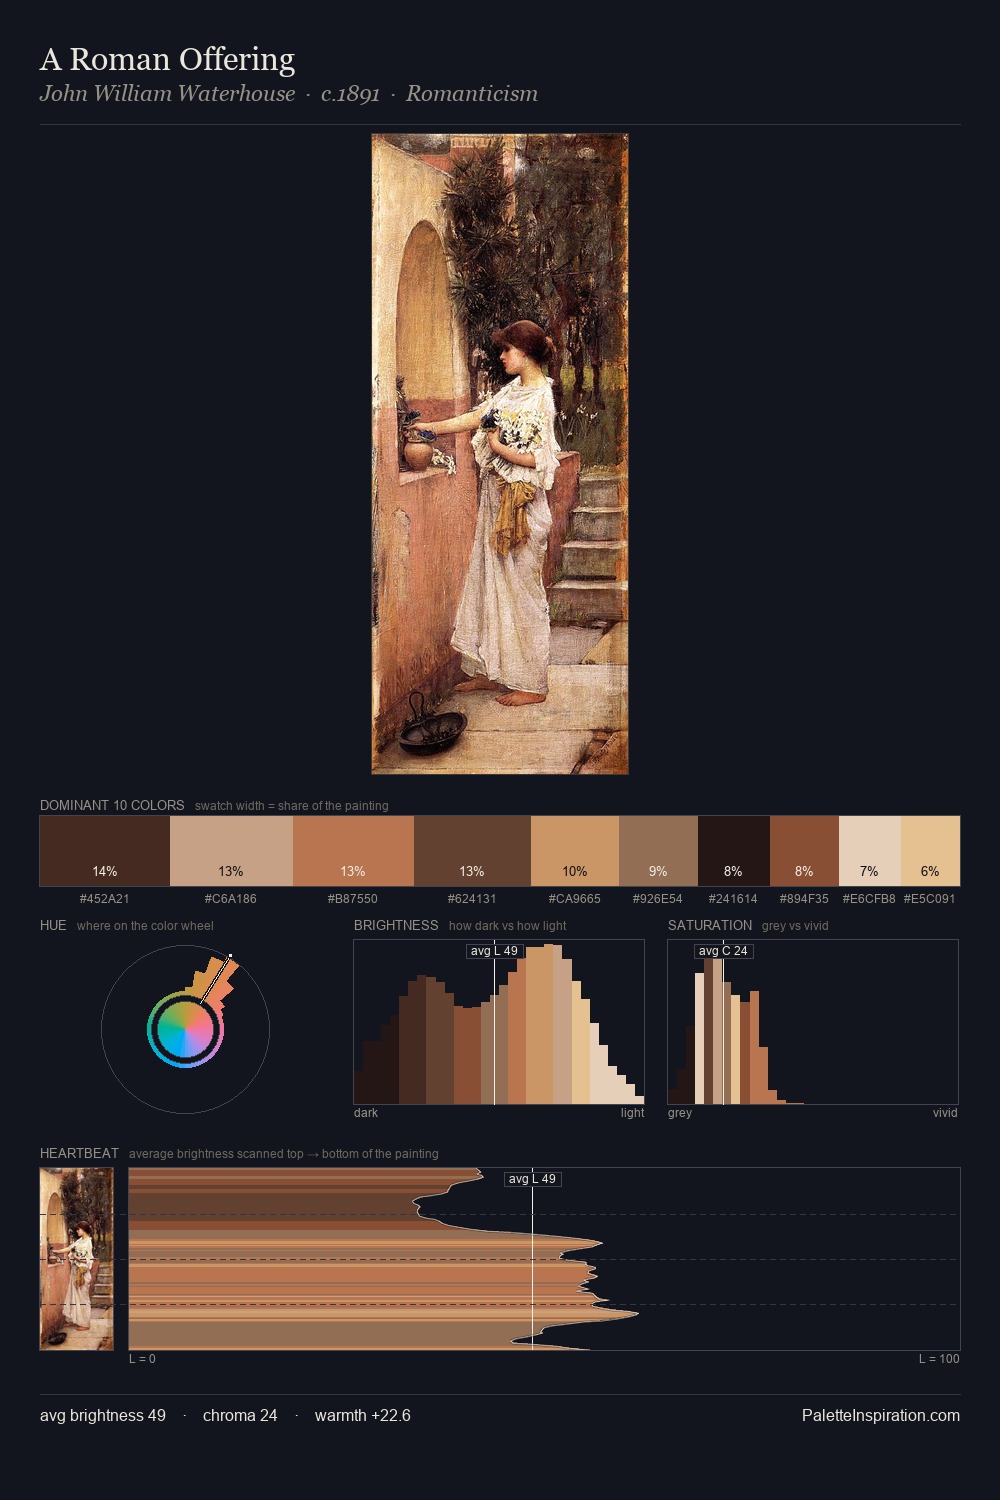This screenshot has width=1000, height=1500.
Task: Click the #E5C091 light gold swatch
Action: pyautogui.click(x=930, y=851)
